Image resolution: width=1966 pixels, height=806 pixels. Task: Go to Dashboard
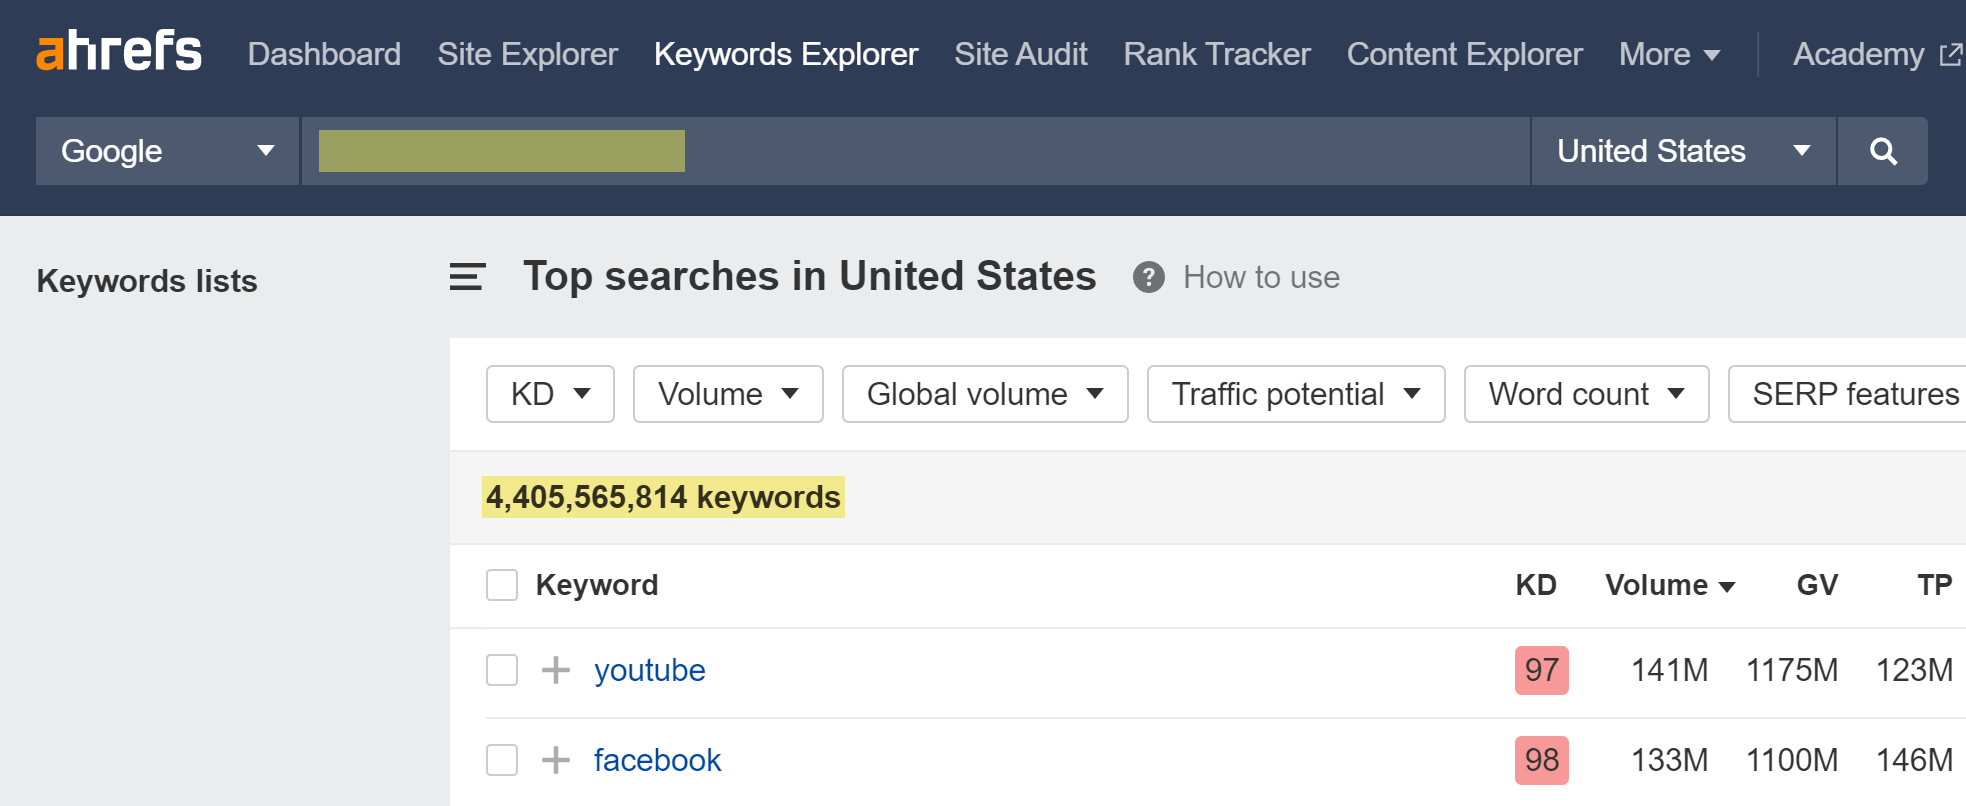click(324, 54)
